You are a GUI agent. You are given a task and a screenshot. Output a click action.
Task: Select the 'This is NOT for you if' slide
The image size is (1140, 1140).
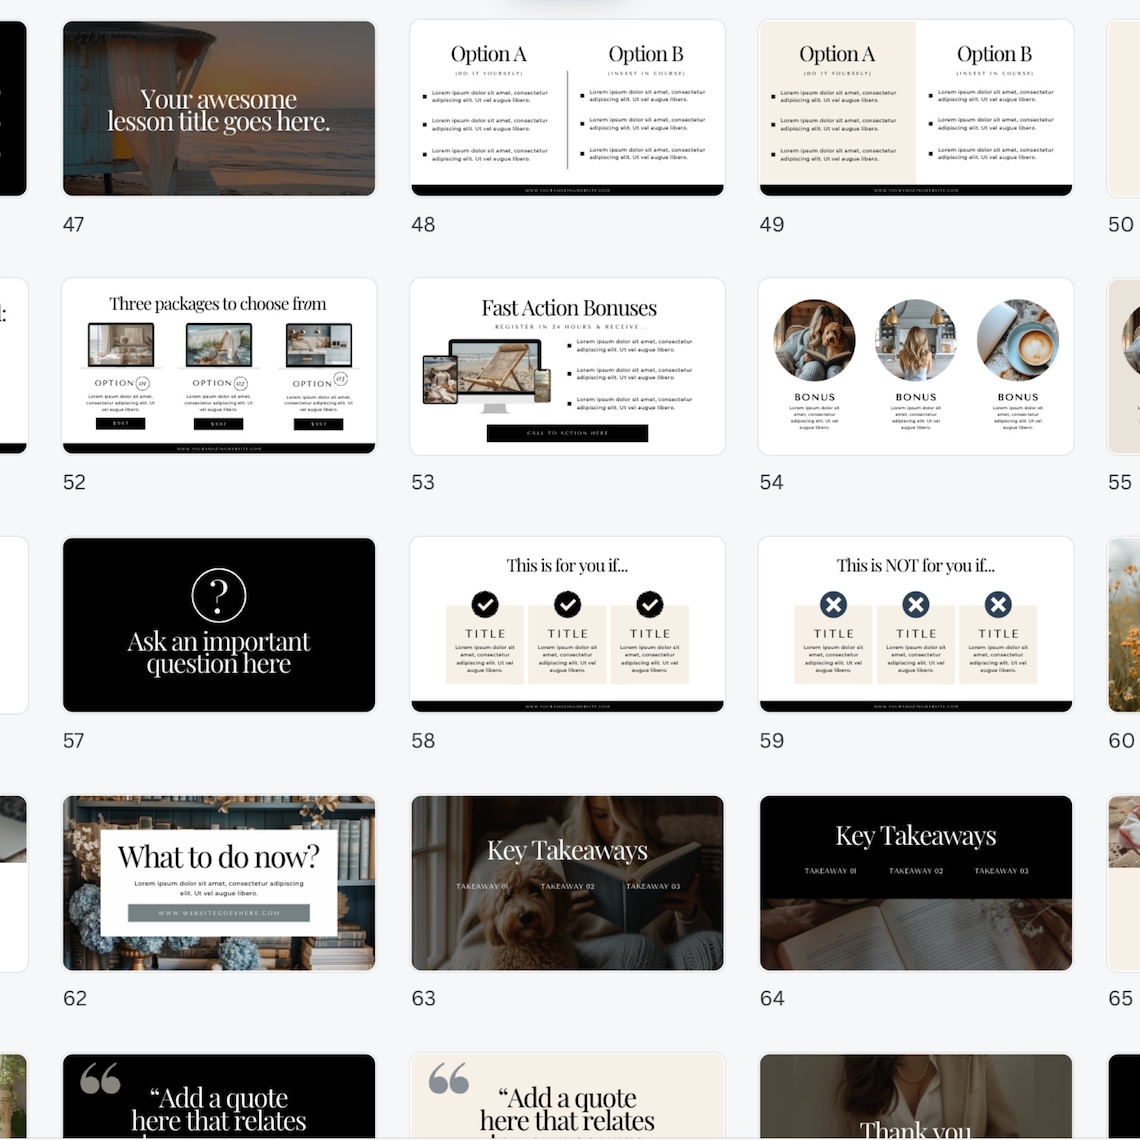coord(915,625)
